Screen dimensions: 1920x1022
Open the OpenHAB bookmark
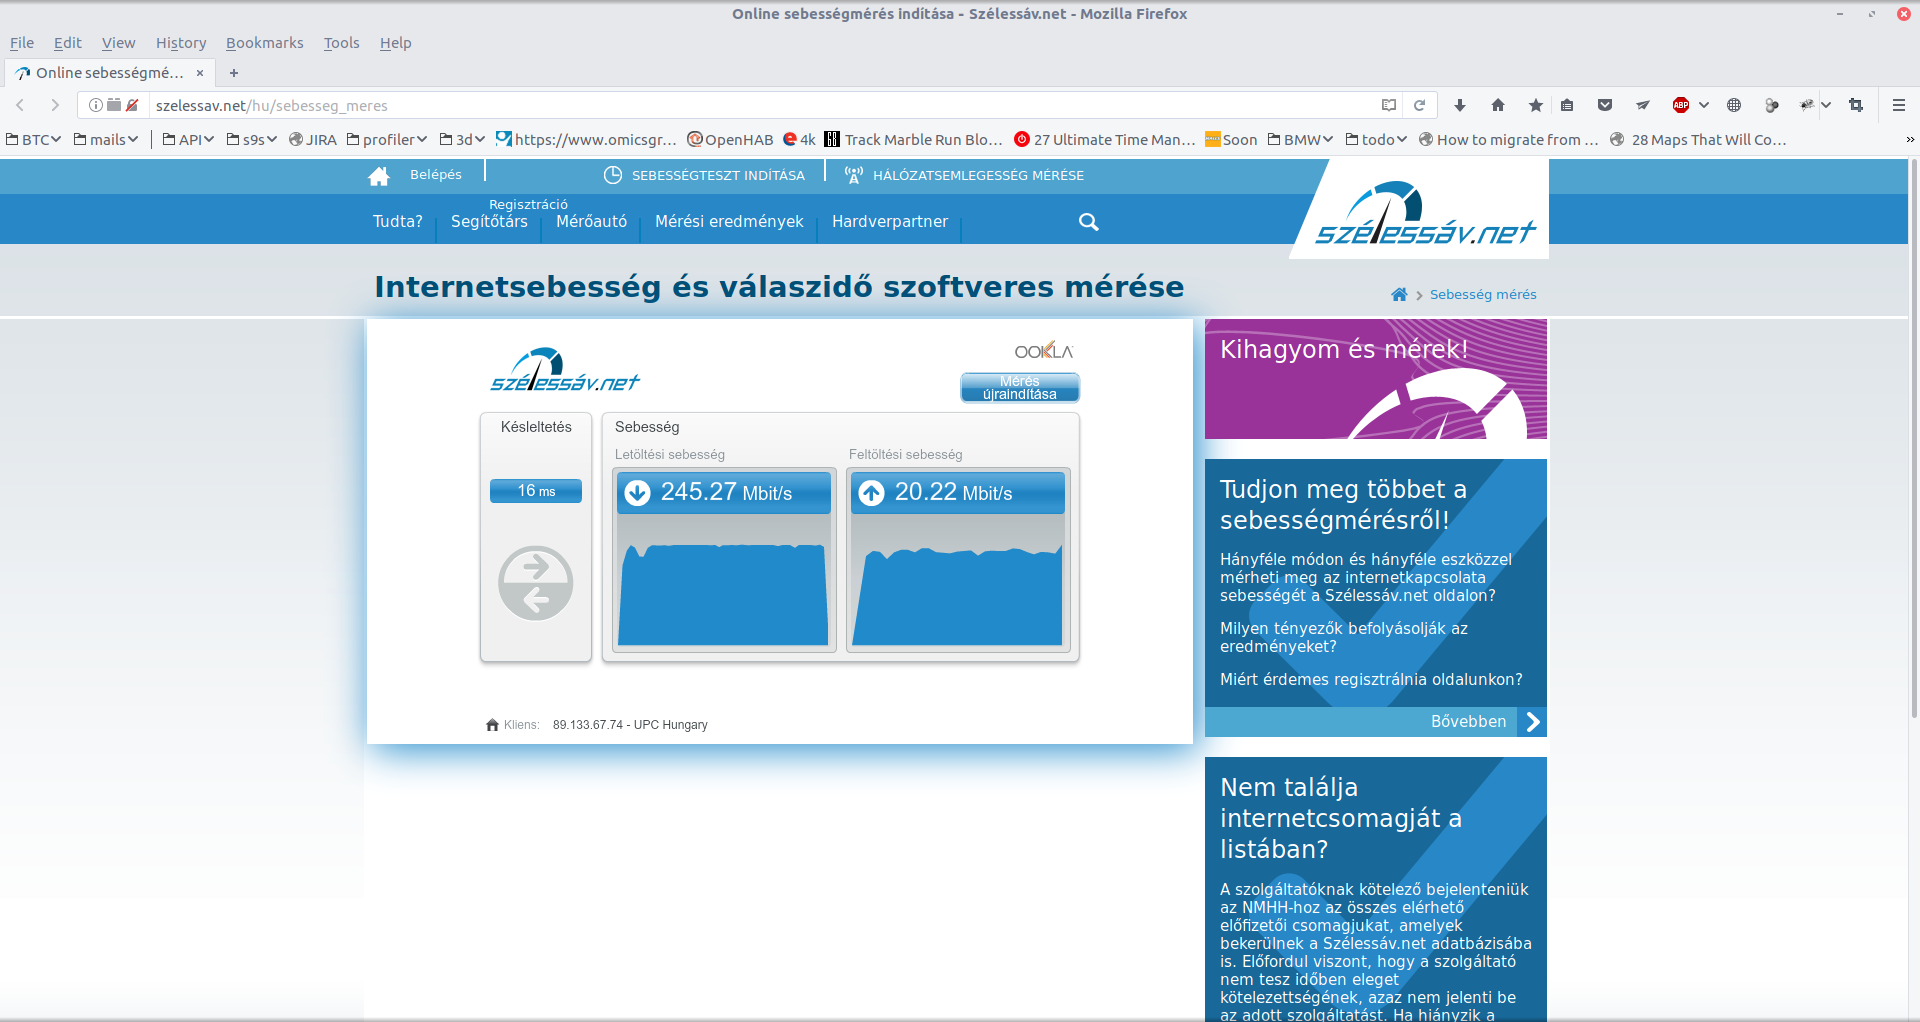coord(730,140)
